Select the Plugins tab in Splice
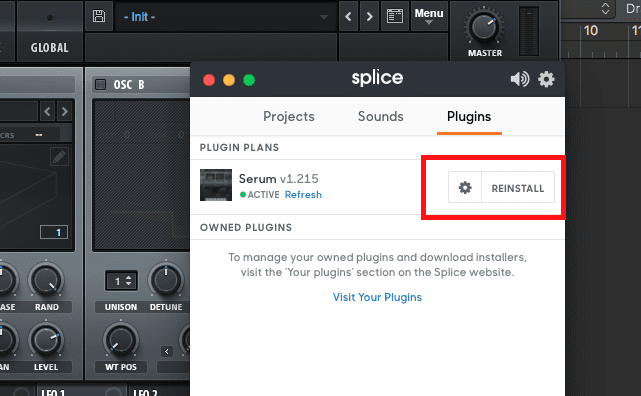Viewport: 641px width, 396px height. tap(469, 116)
